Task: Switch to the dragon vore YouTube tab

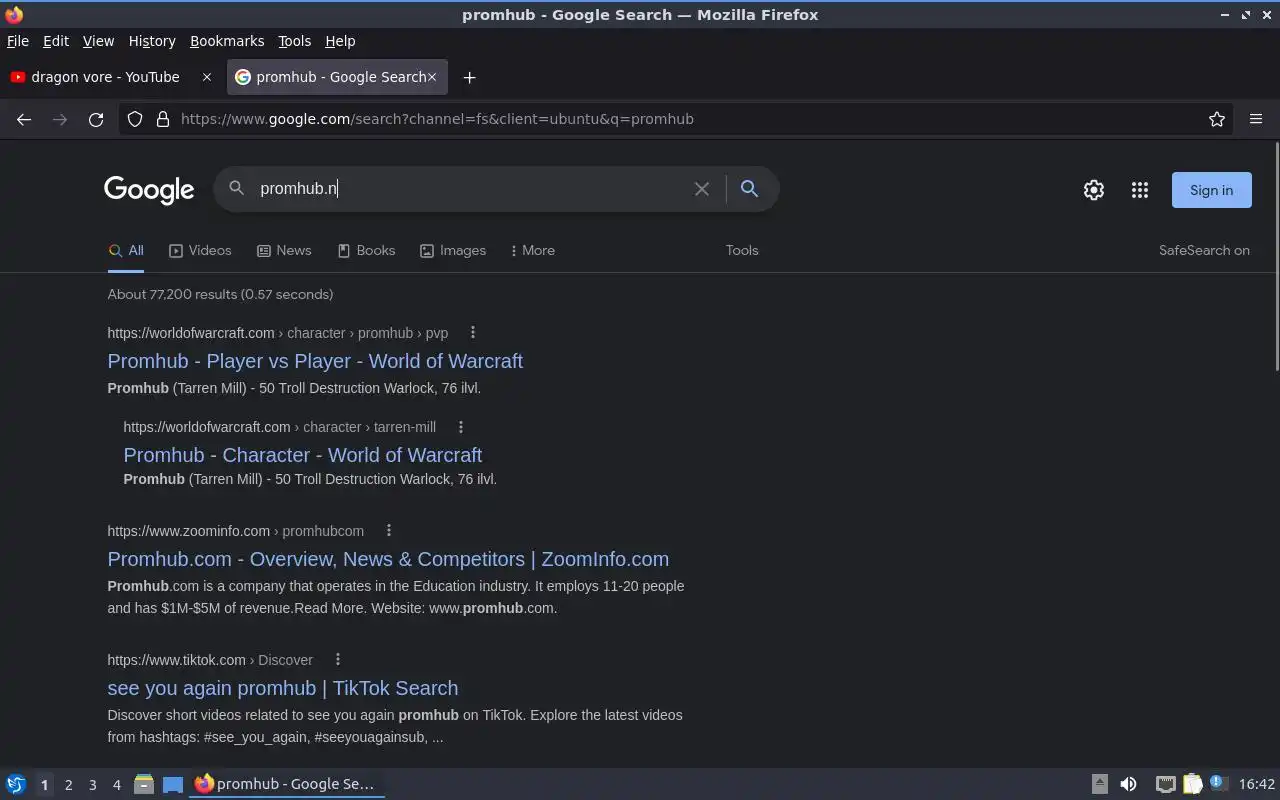Action: pyautogui.click(x=105, y=77)
